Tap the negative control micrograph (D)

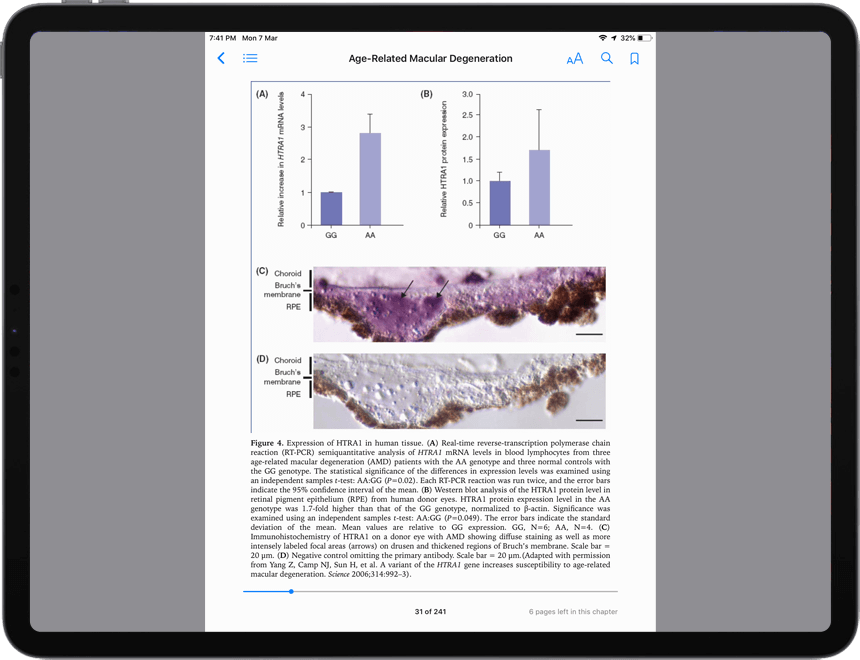[x=458, y=391]
